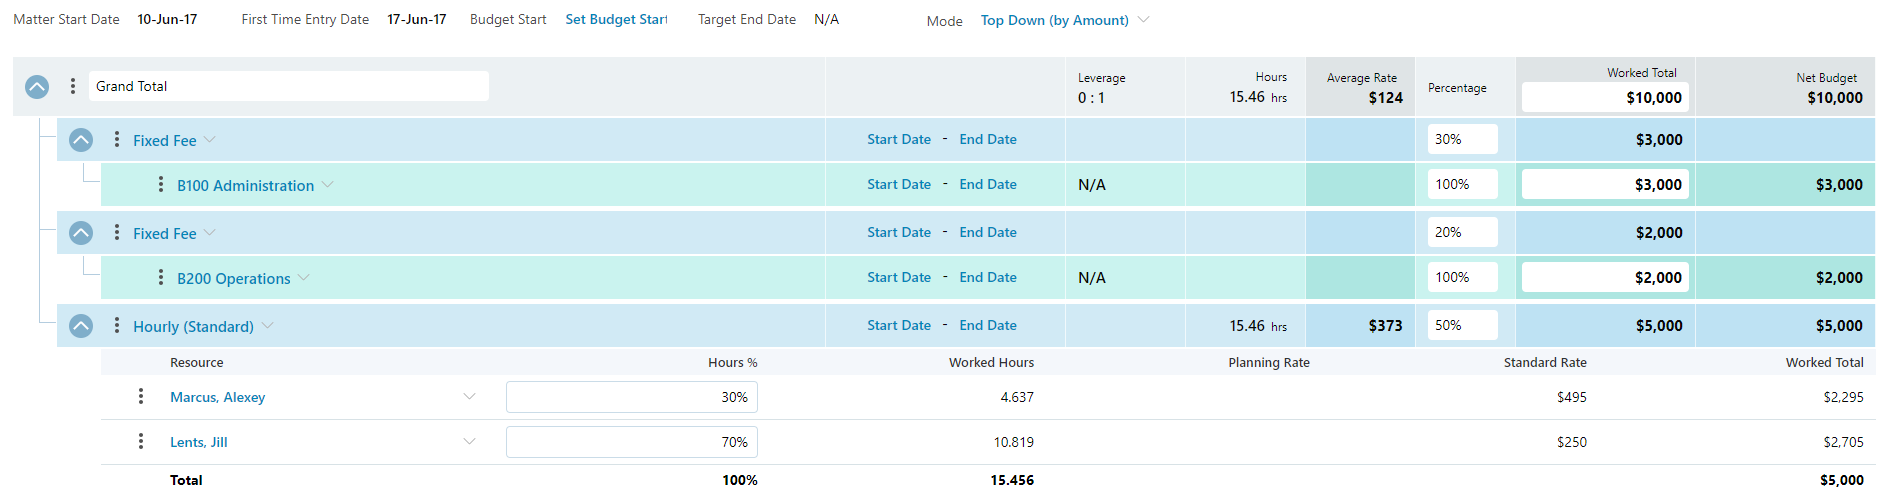
Task: Edit Hours % field for Lents, Jill
Action: tap(631, 442)
